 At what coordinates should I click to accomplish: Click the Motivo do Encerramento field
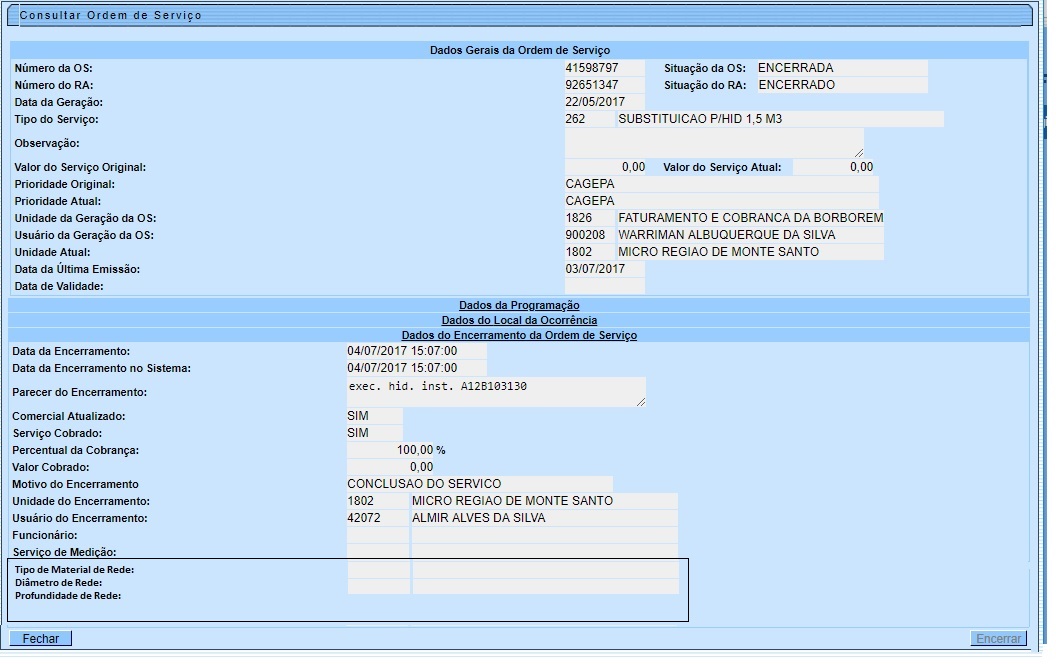[479, 484]
